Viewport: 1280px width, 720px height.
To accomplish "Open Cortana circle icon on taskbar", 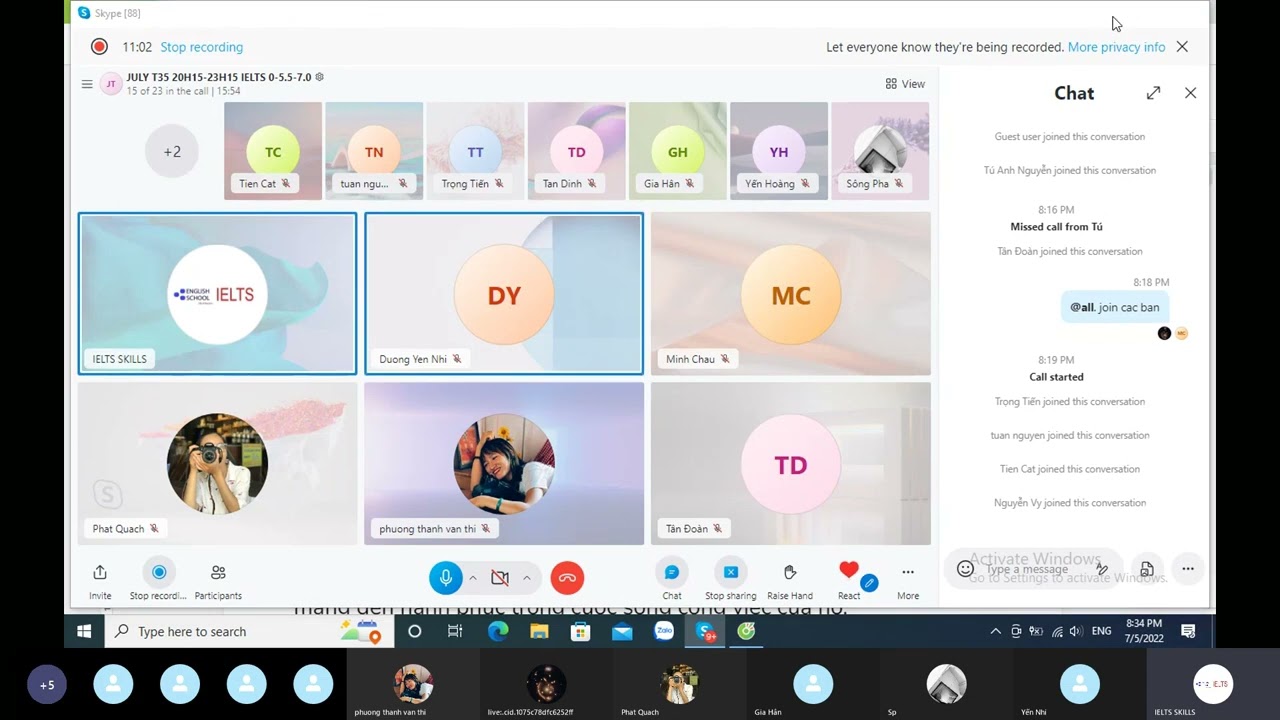I will coord(414,631).
